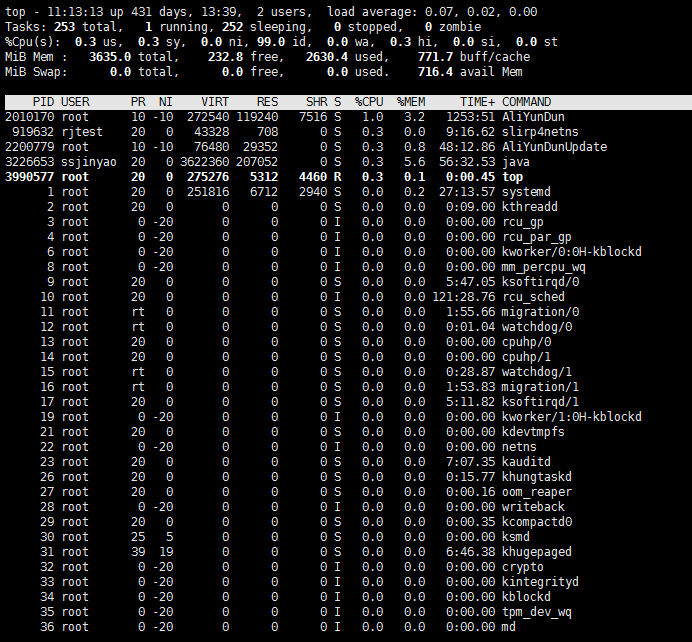Select the writeback command
Viewport: 692px width, 642px height.
(x=533, y=507)
